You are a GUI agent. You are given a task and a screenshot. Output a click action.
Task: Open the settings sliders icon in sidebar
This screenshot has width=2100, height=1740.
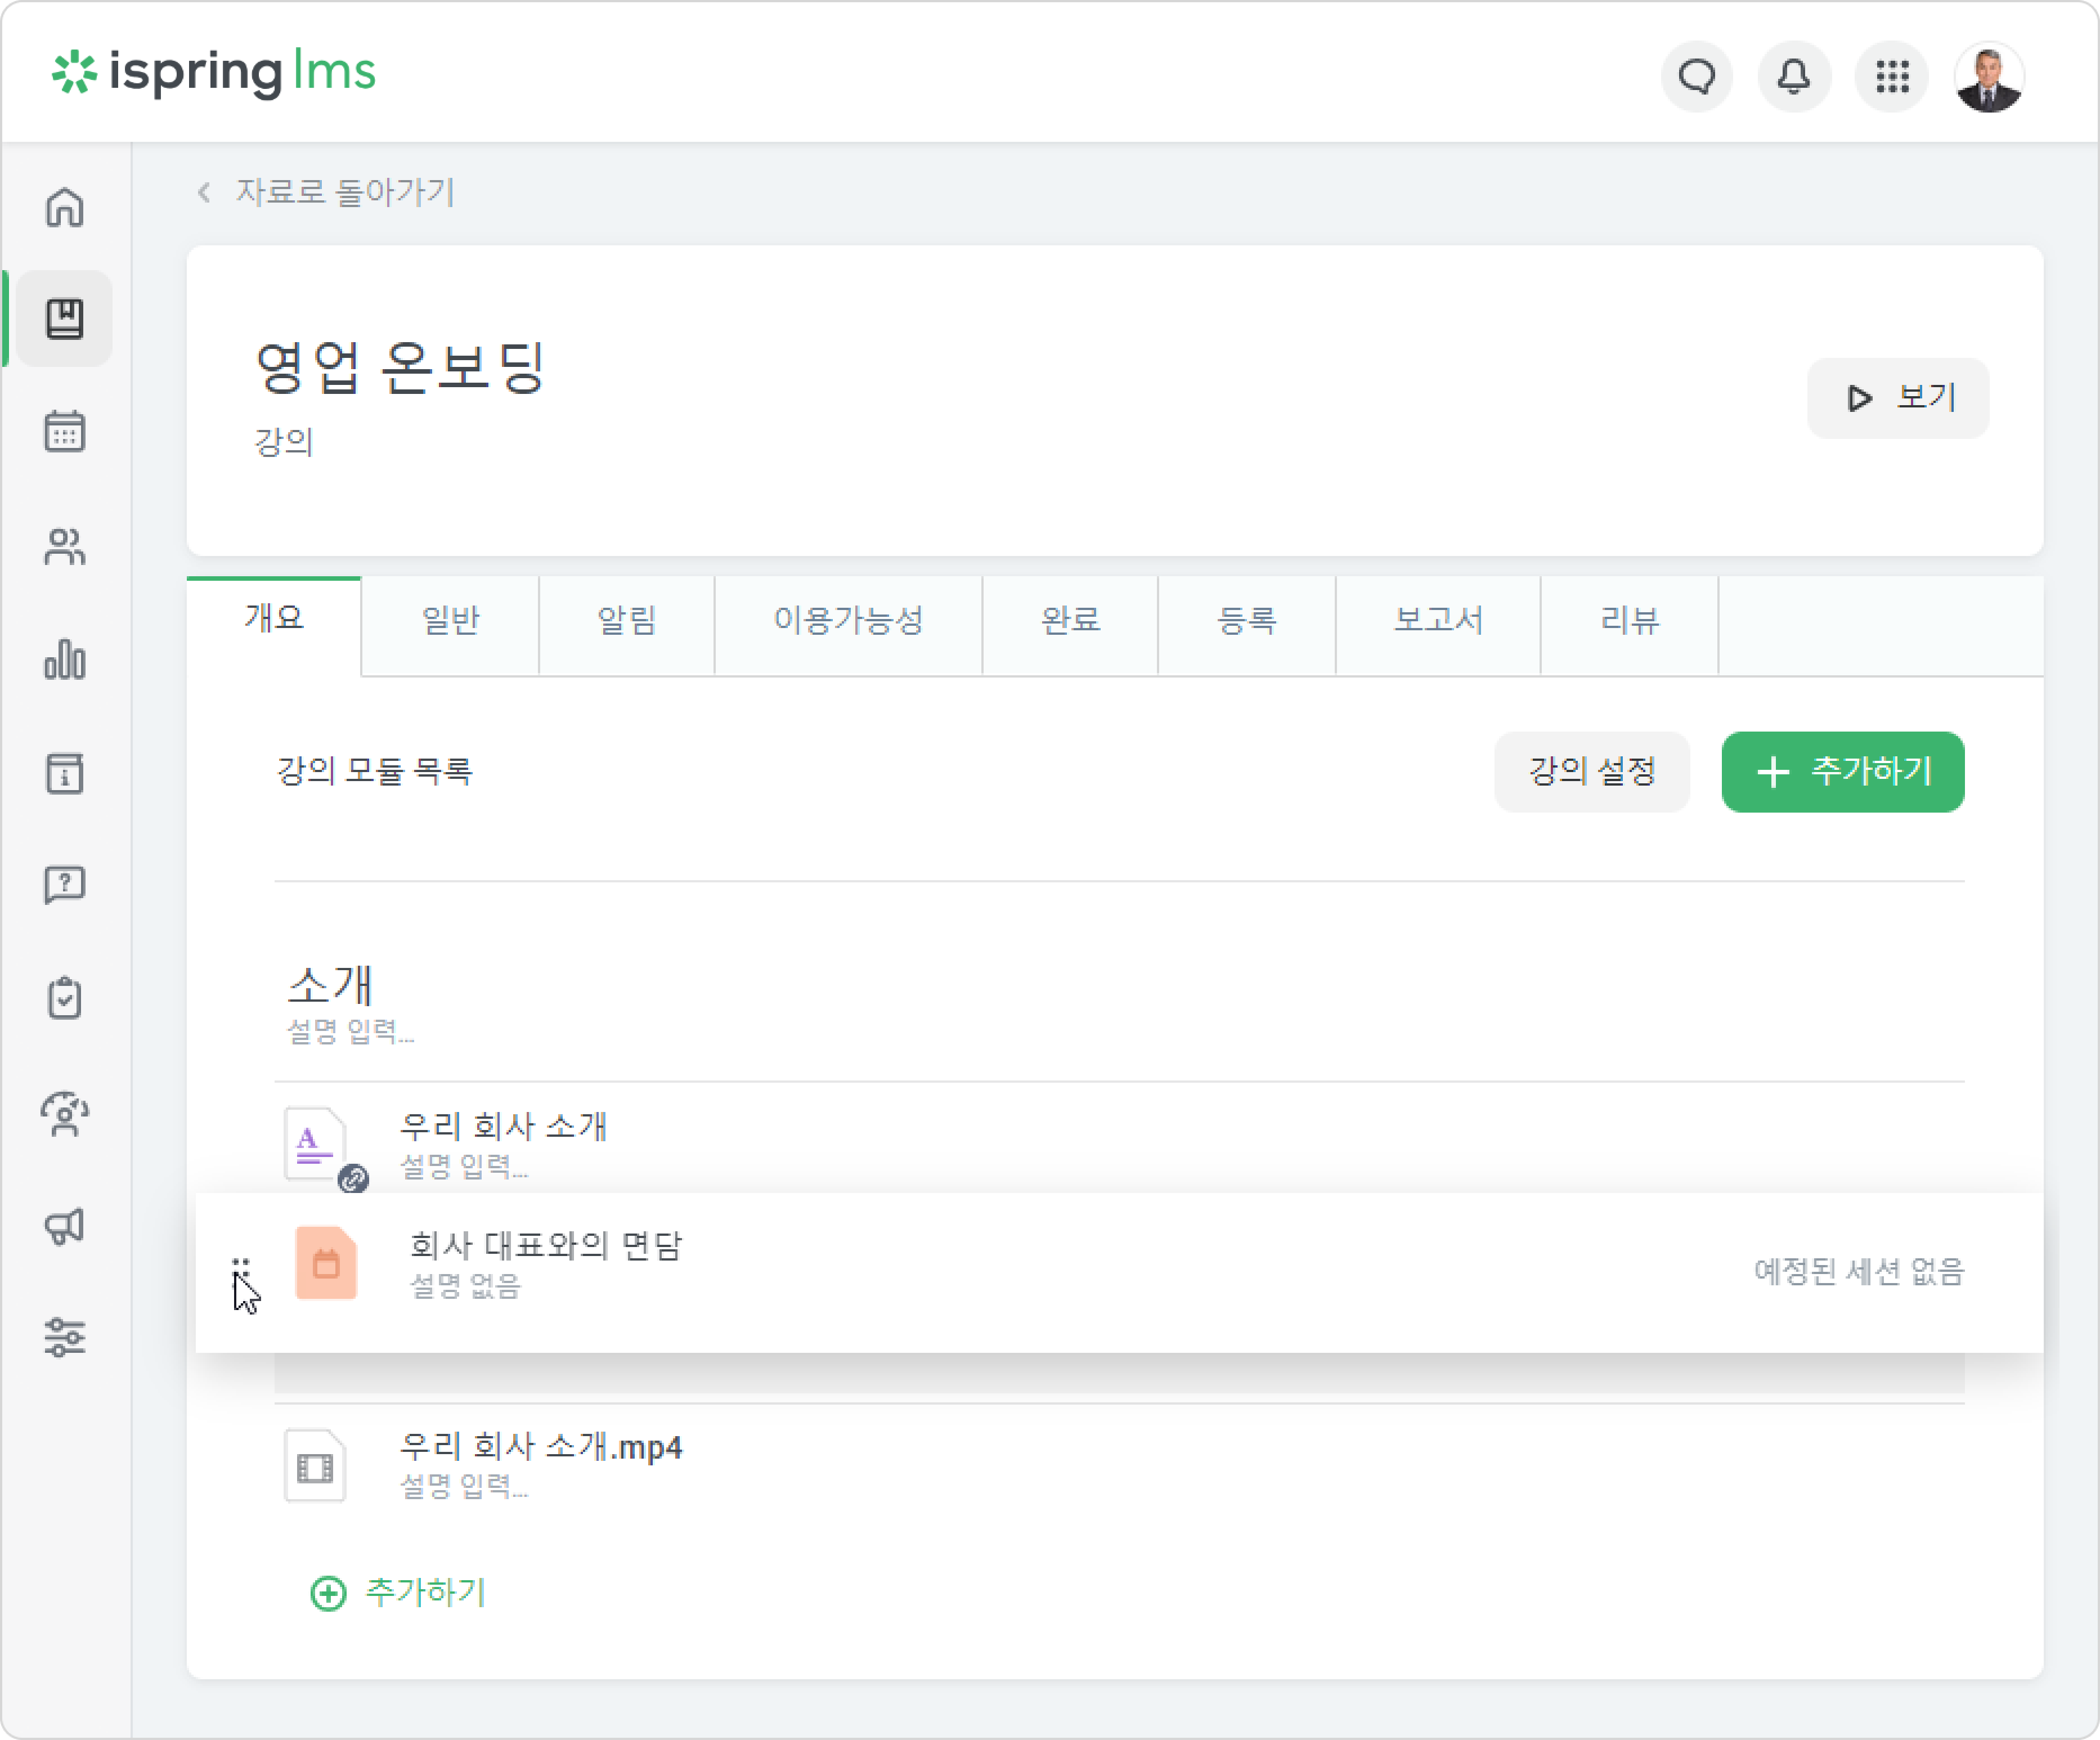tap(65, 1337)
